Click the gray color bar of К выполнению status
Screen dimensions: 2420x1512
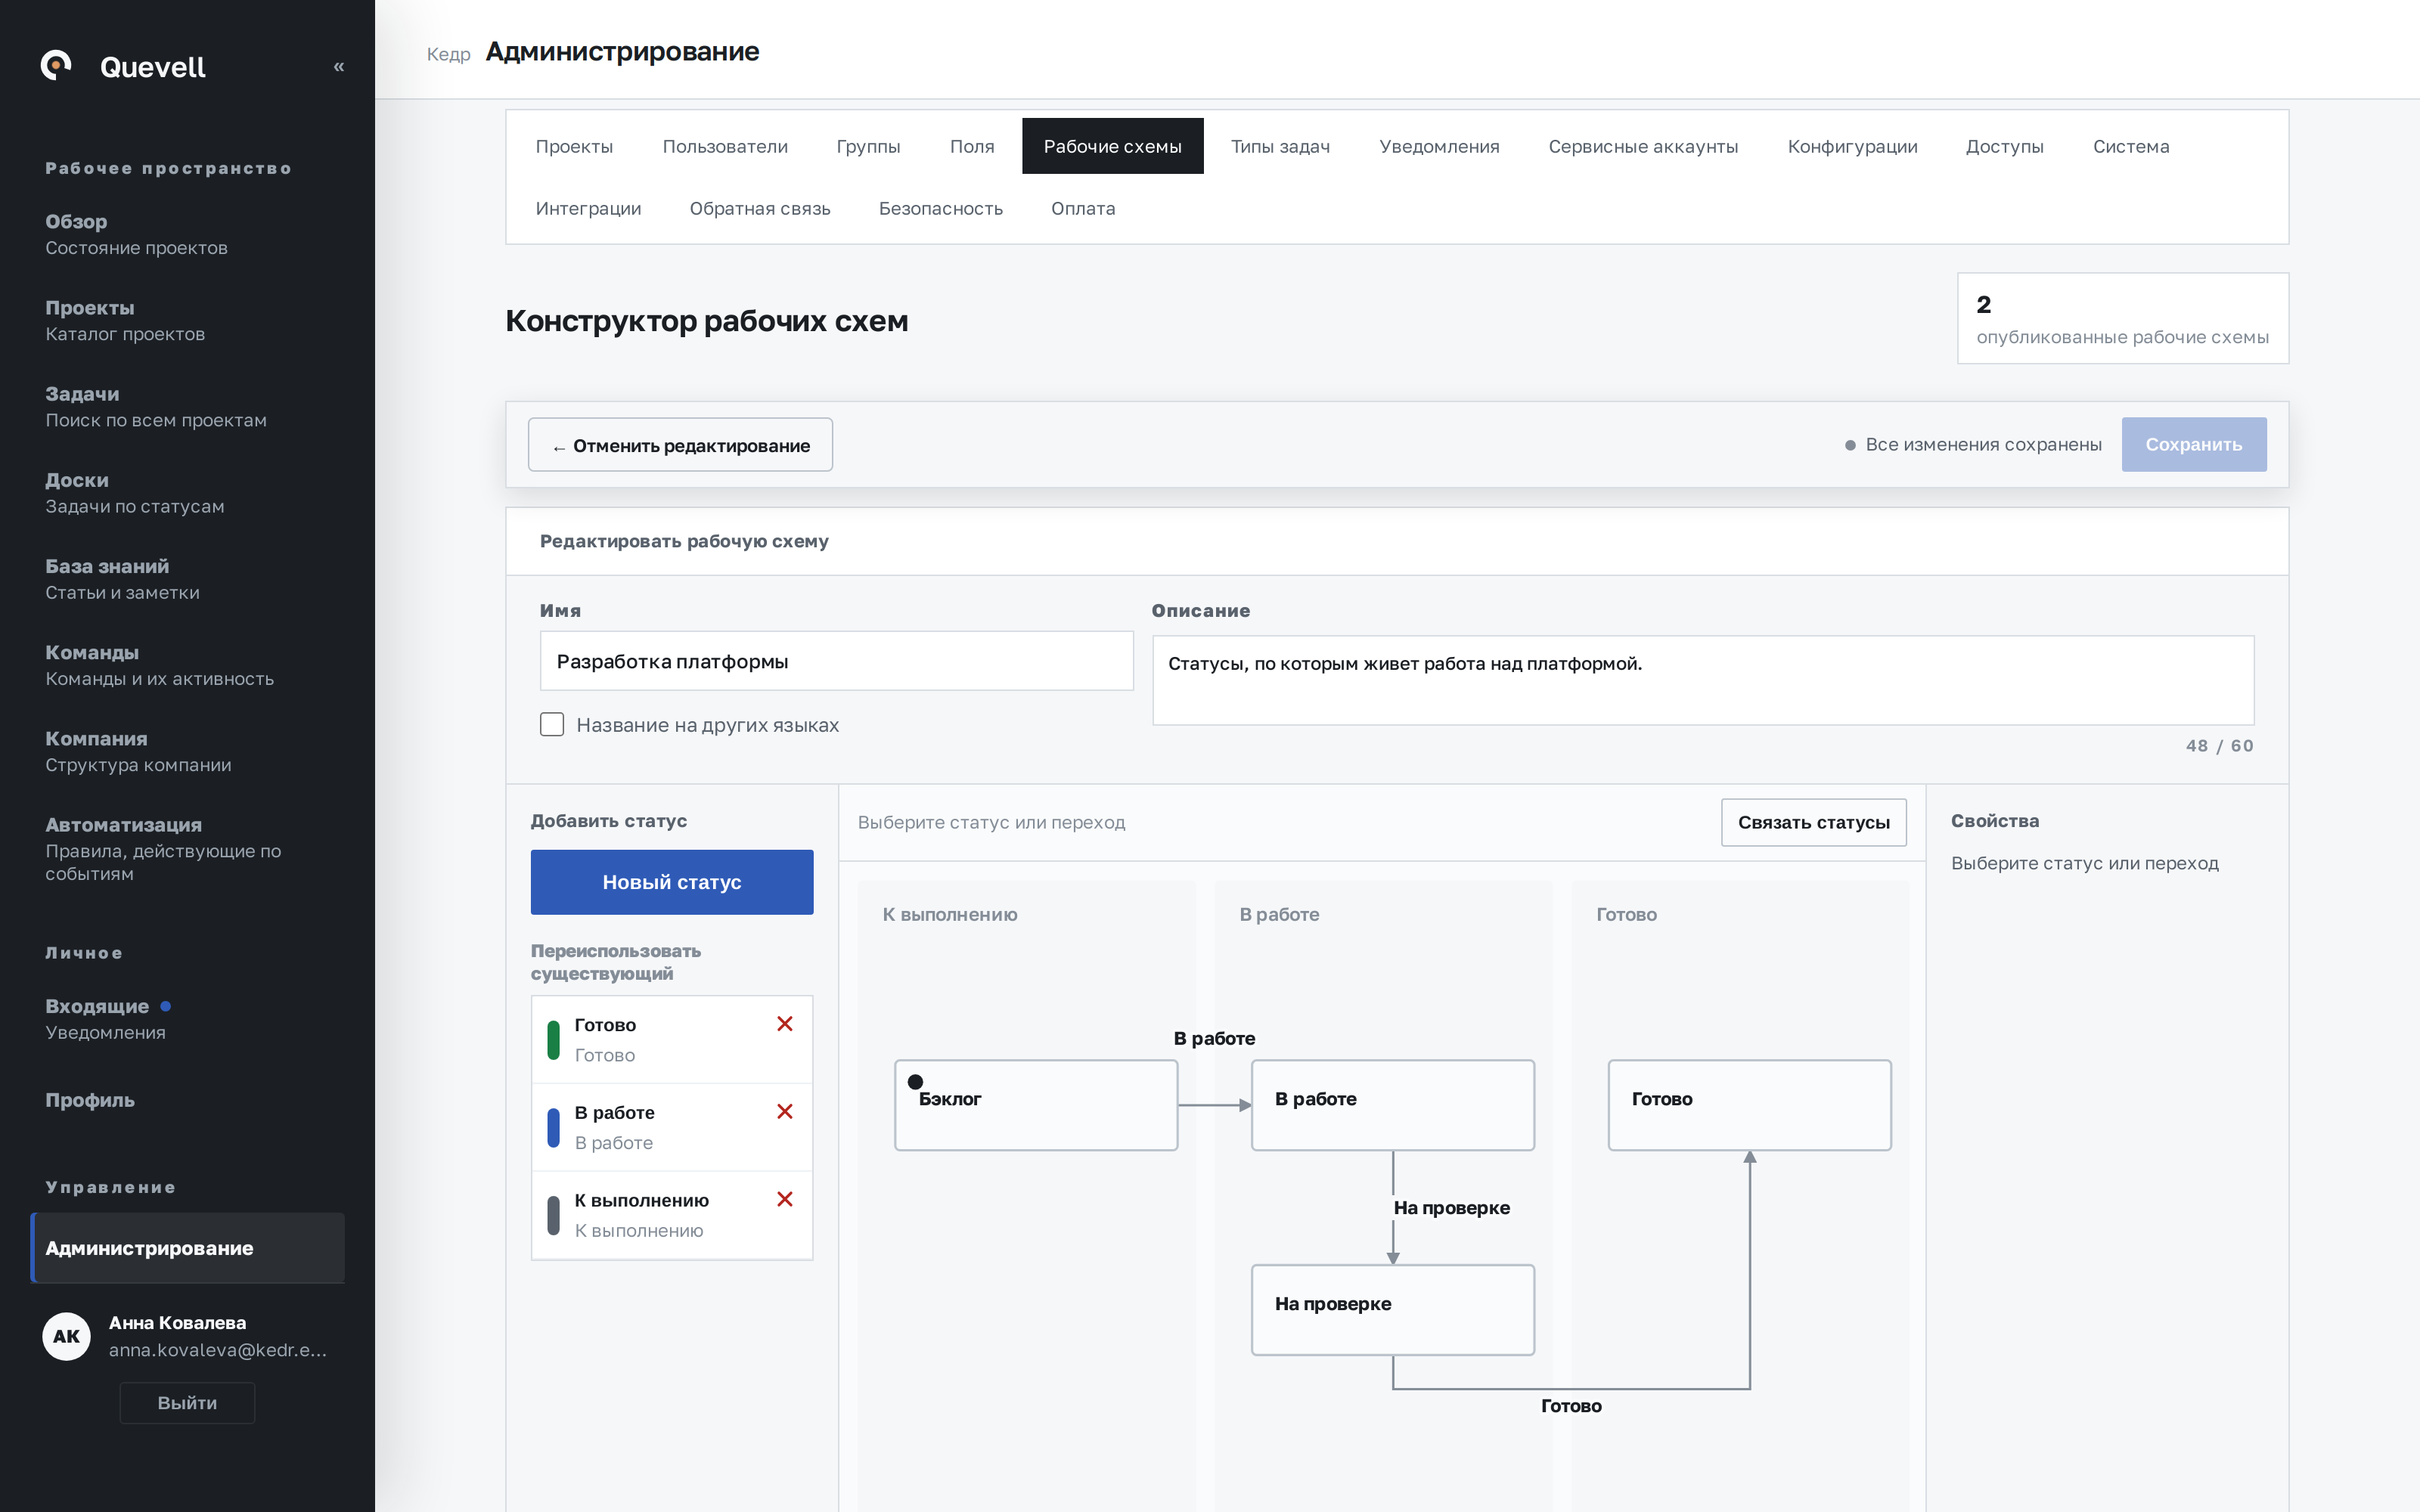[553, 1216]
